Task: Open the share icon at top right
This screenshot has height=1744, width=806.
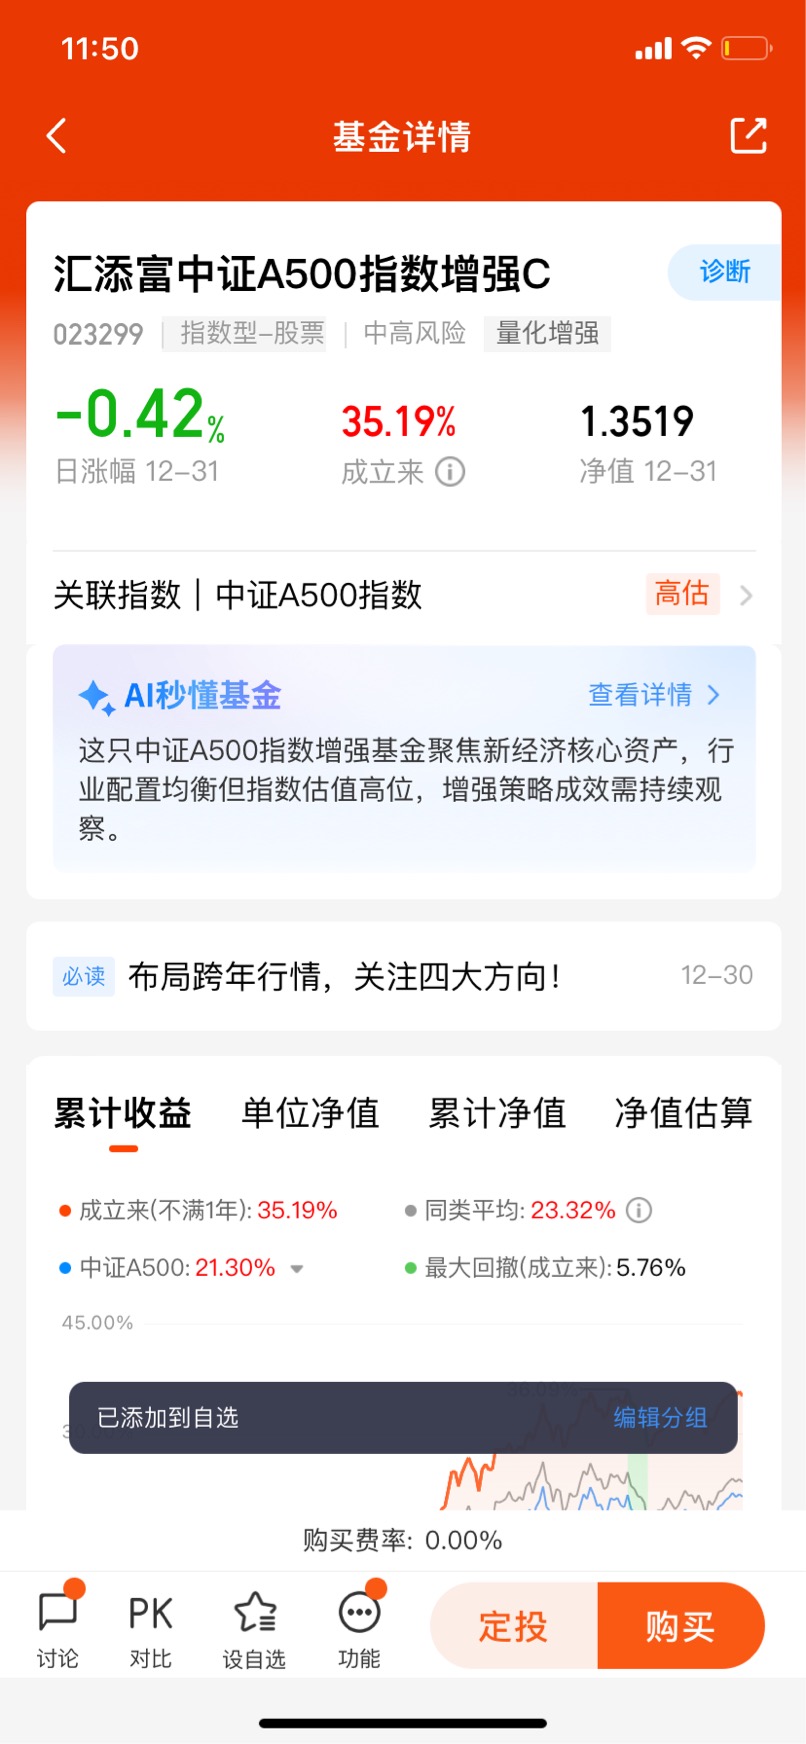Action: tap(748, 136)
